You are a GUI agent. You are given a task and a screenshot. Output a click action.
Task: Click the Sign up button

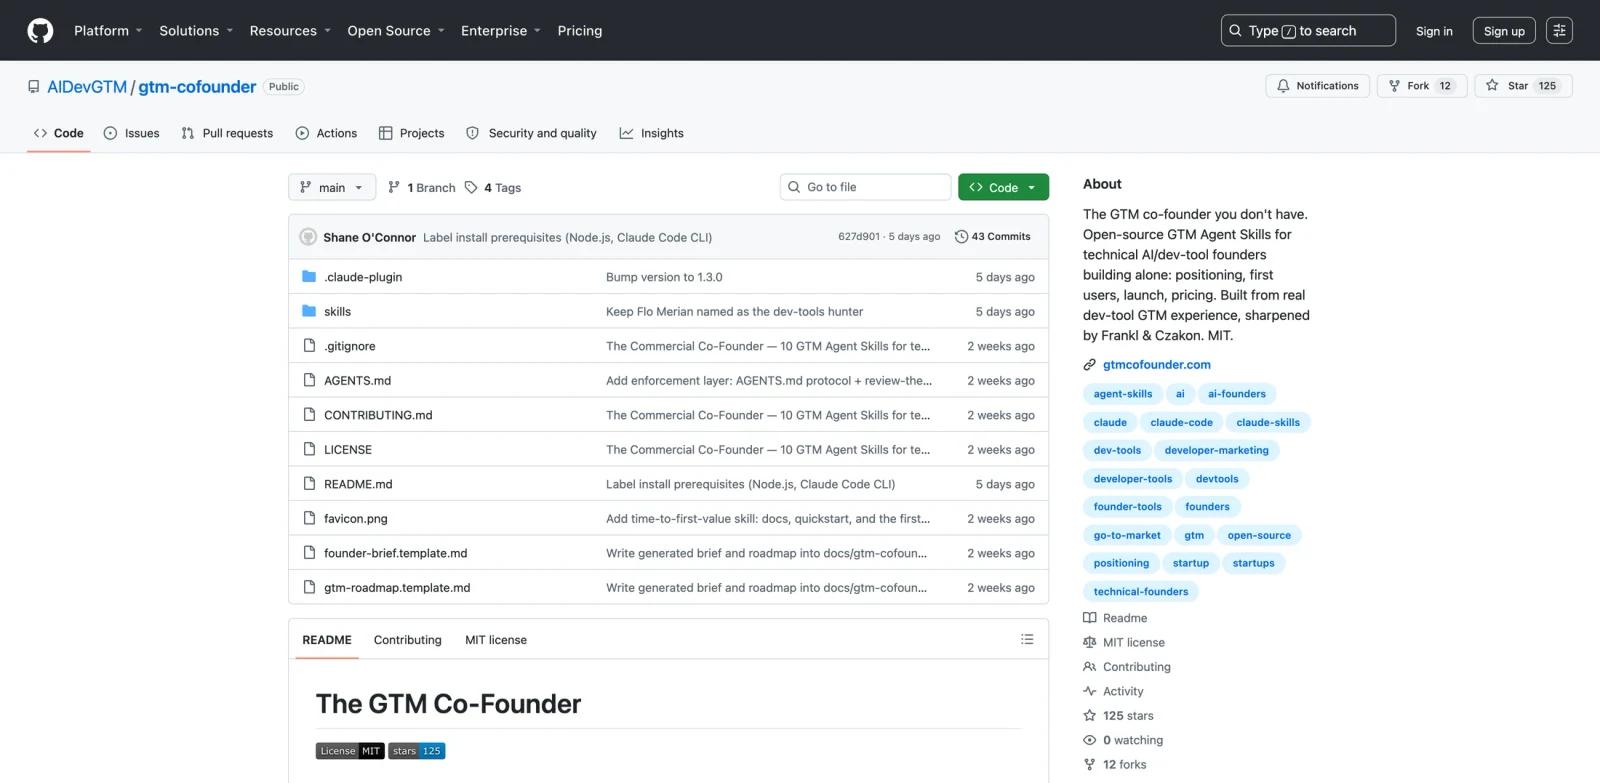coord(1504,31)
